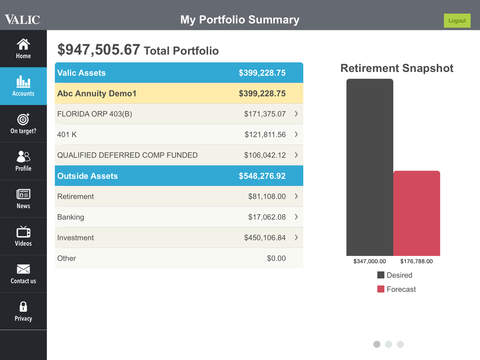Open the Videos TV icon
Image resolution: width=480 pixels, height=360 pixels.
click(23, 232)
